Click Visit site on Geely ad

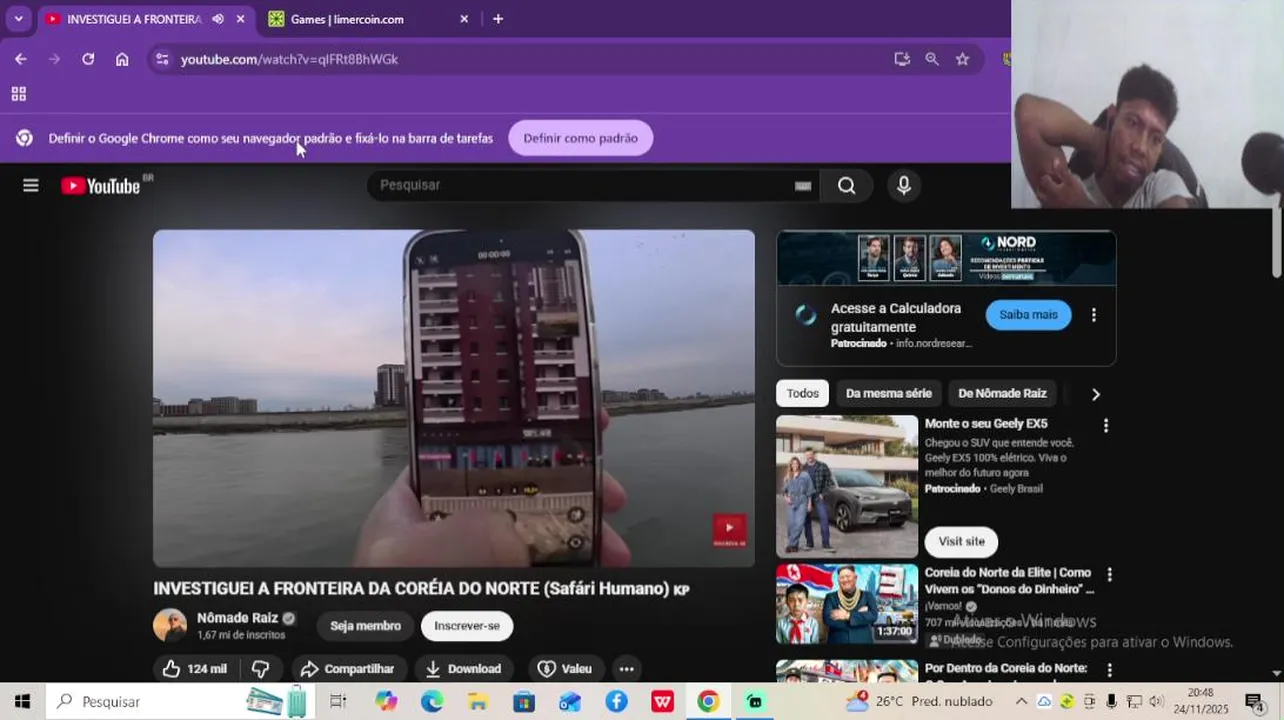coord(961,541)
